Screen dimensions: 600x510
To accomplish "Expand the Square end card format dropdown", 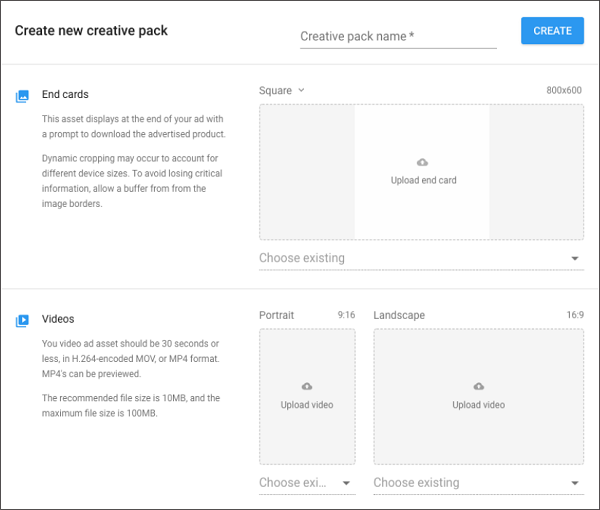I will click(281, 91).
